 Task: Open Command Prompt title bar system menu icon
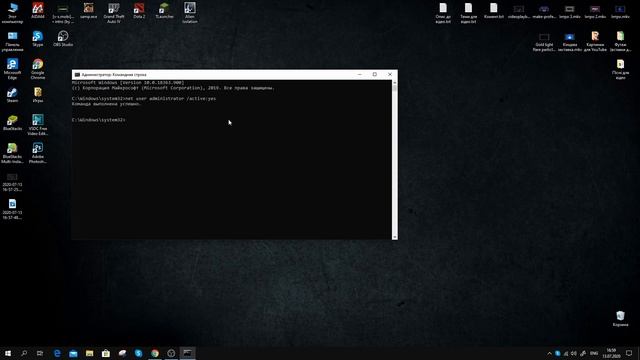pos(77,75)
